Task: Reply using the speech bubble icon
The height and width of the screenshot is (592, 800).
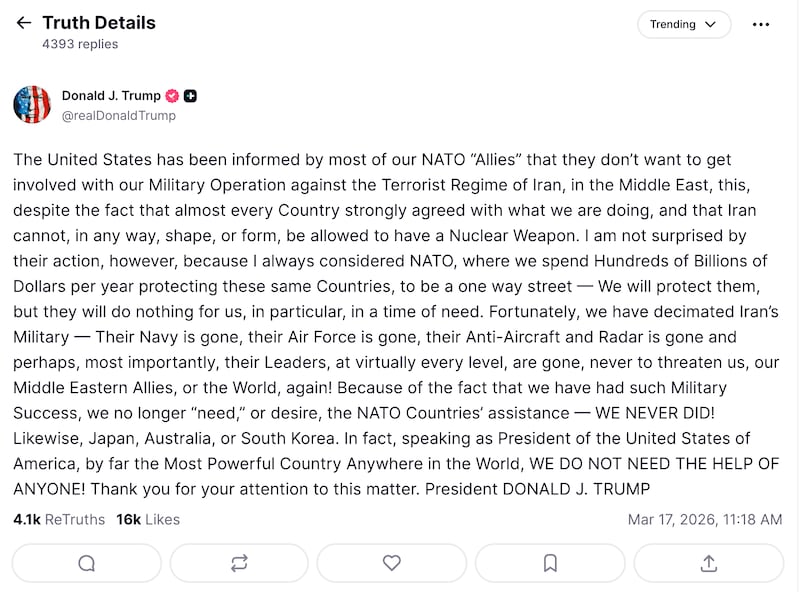Action: (x=87, y=563)
